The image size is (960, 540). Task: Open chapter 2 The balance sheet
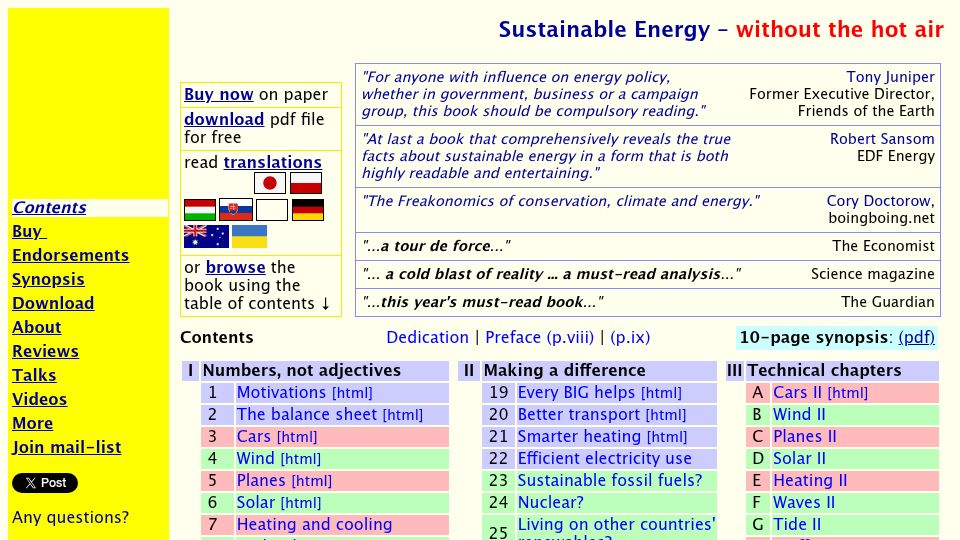click(307, 414)
